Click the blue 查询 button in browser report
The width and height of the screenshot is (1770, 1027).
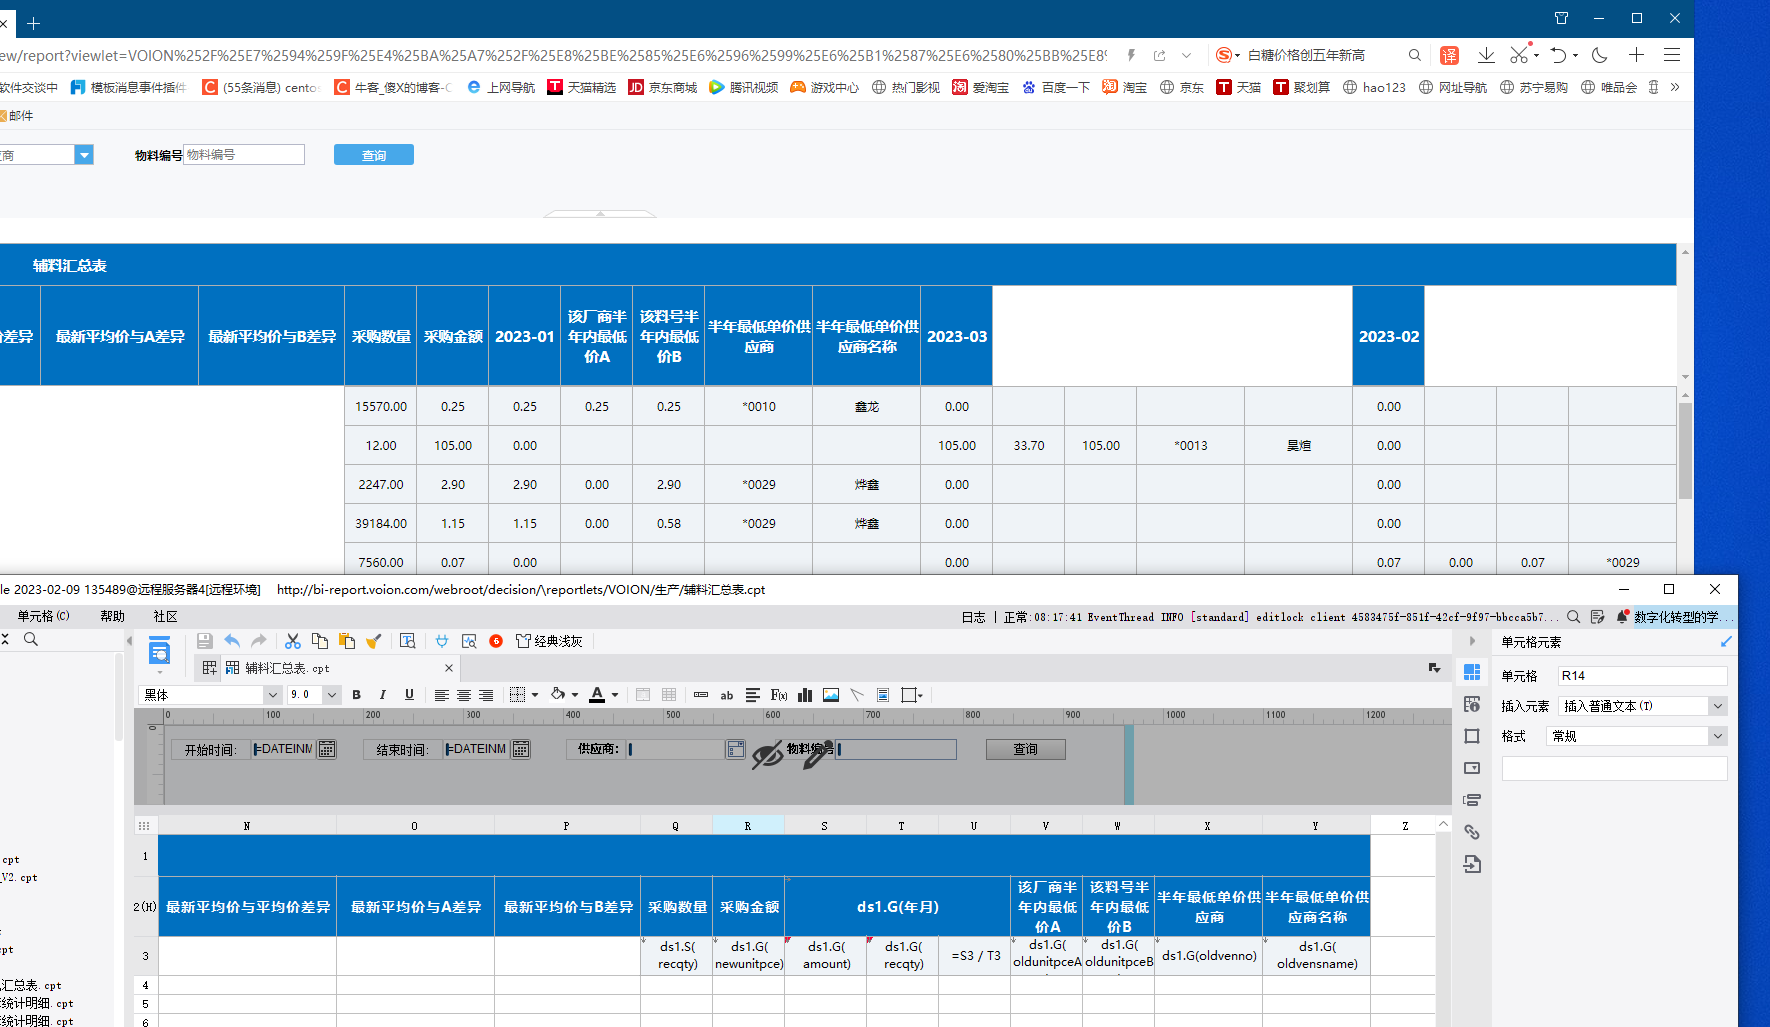tap(373, 155)
